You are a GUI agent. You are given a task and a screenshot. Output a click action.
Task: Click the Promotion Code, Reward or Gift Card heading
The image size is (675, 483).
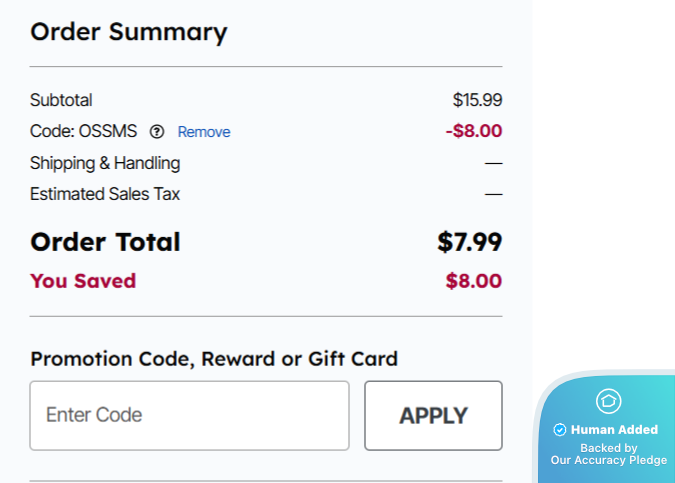pos(214,358)
